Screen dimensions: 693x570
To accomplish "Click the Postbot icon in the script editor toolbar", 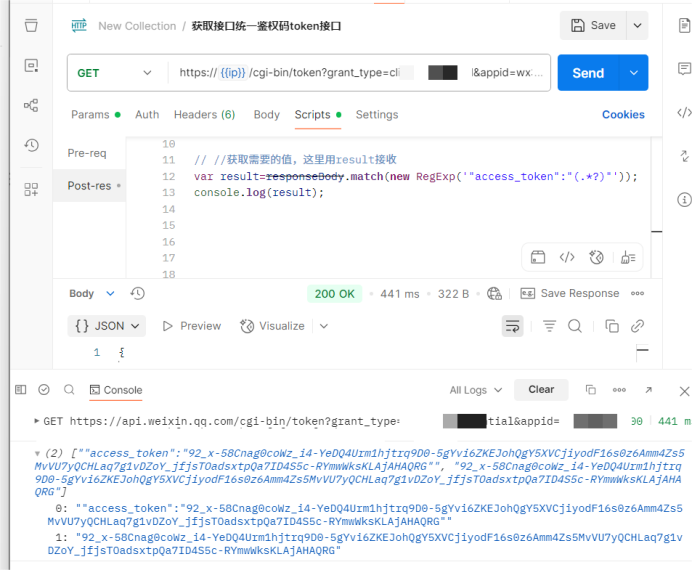I will coord(596,257).
